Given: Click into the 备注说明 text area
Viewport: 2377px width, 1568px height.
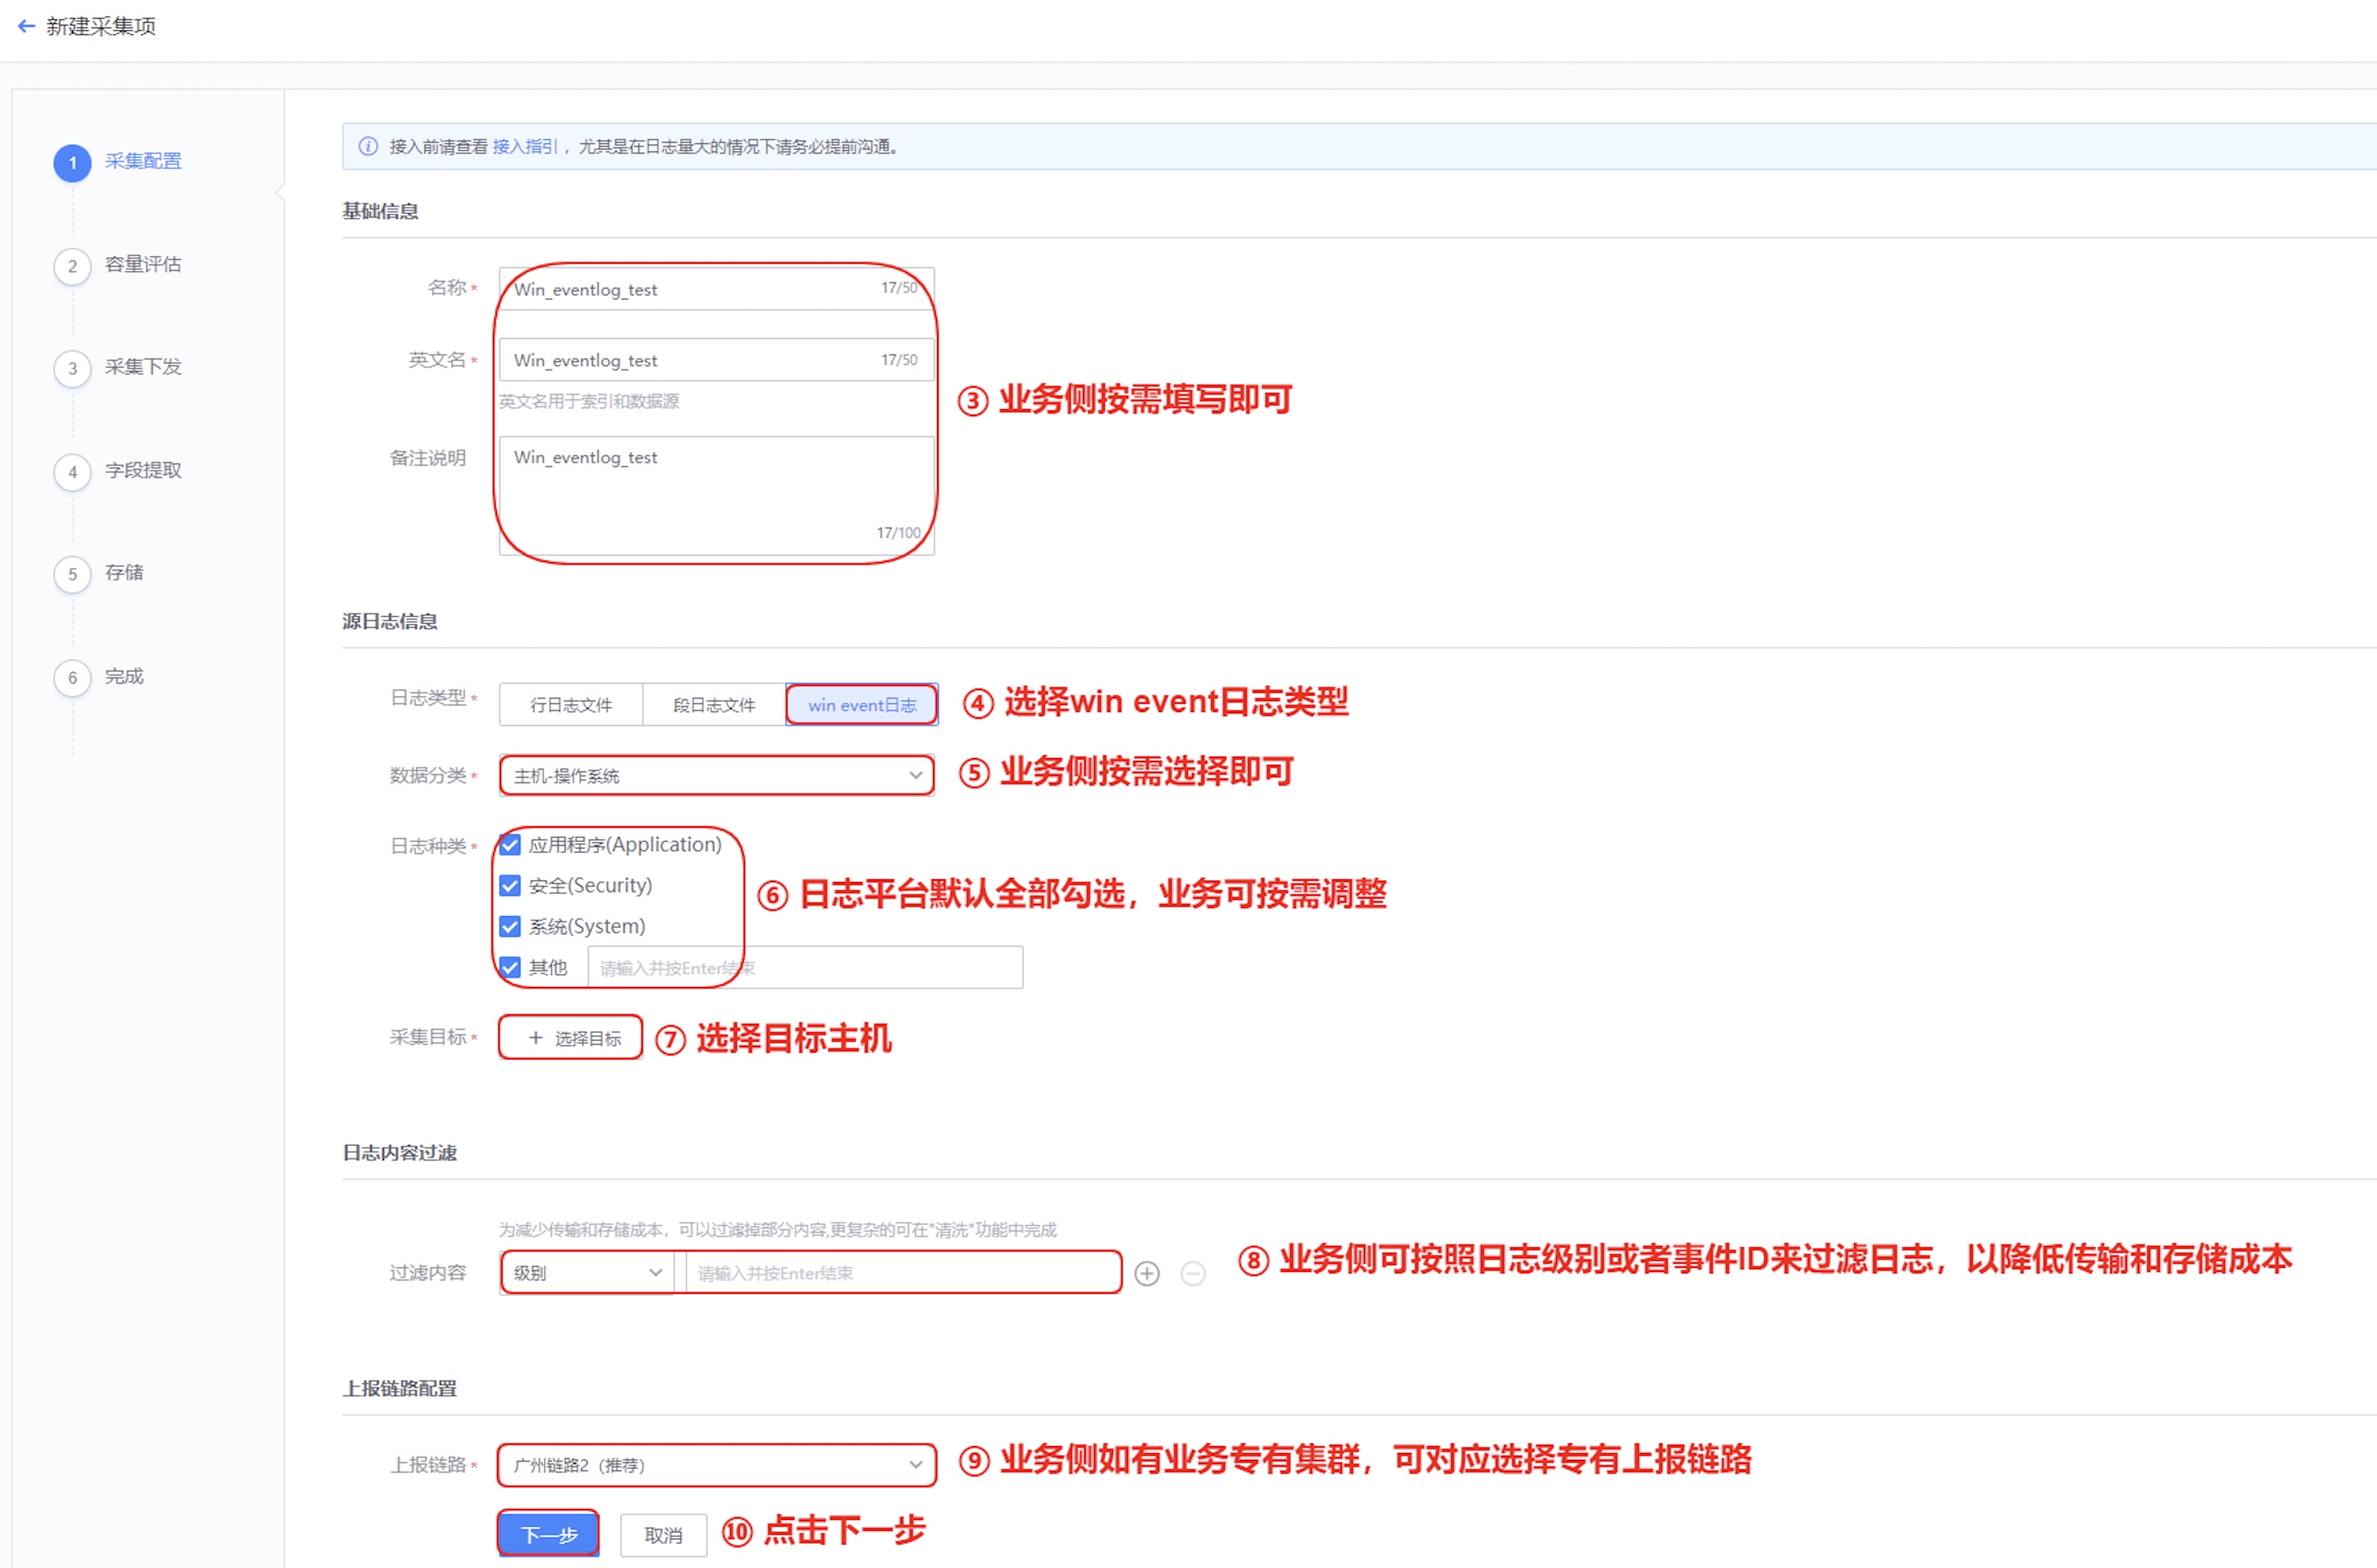Looking at the screenshot, I should coord(717,495).
